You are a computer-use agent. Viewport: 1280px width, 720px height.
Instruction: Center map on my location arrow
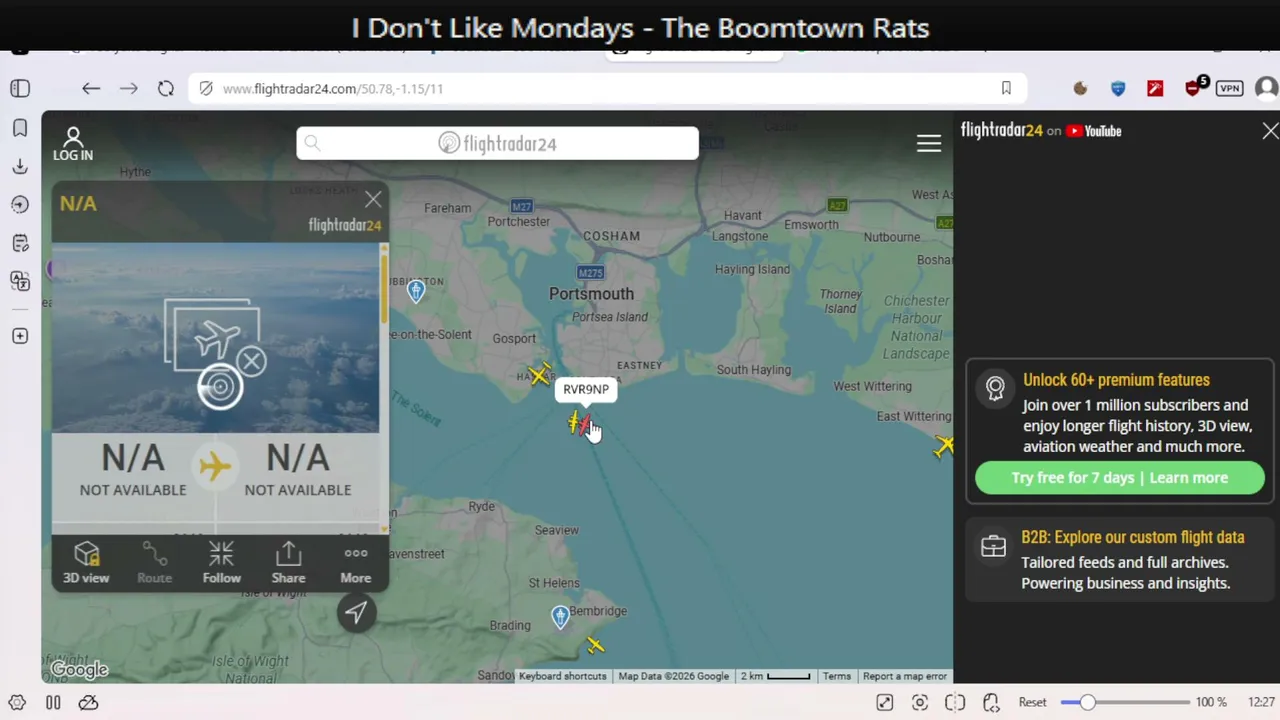tap(356, 612)
